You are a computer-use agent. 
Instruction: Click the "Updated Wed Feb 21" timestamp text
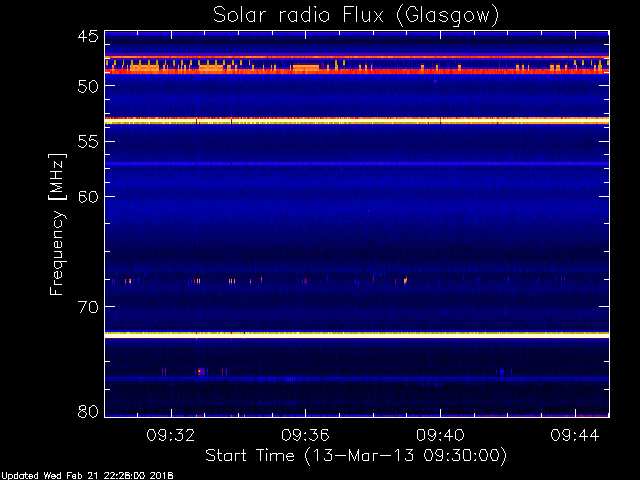point(87,476)
